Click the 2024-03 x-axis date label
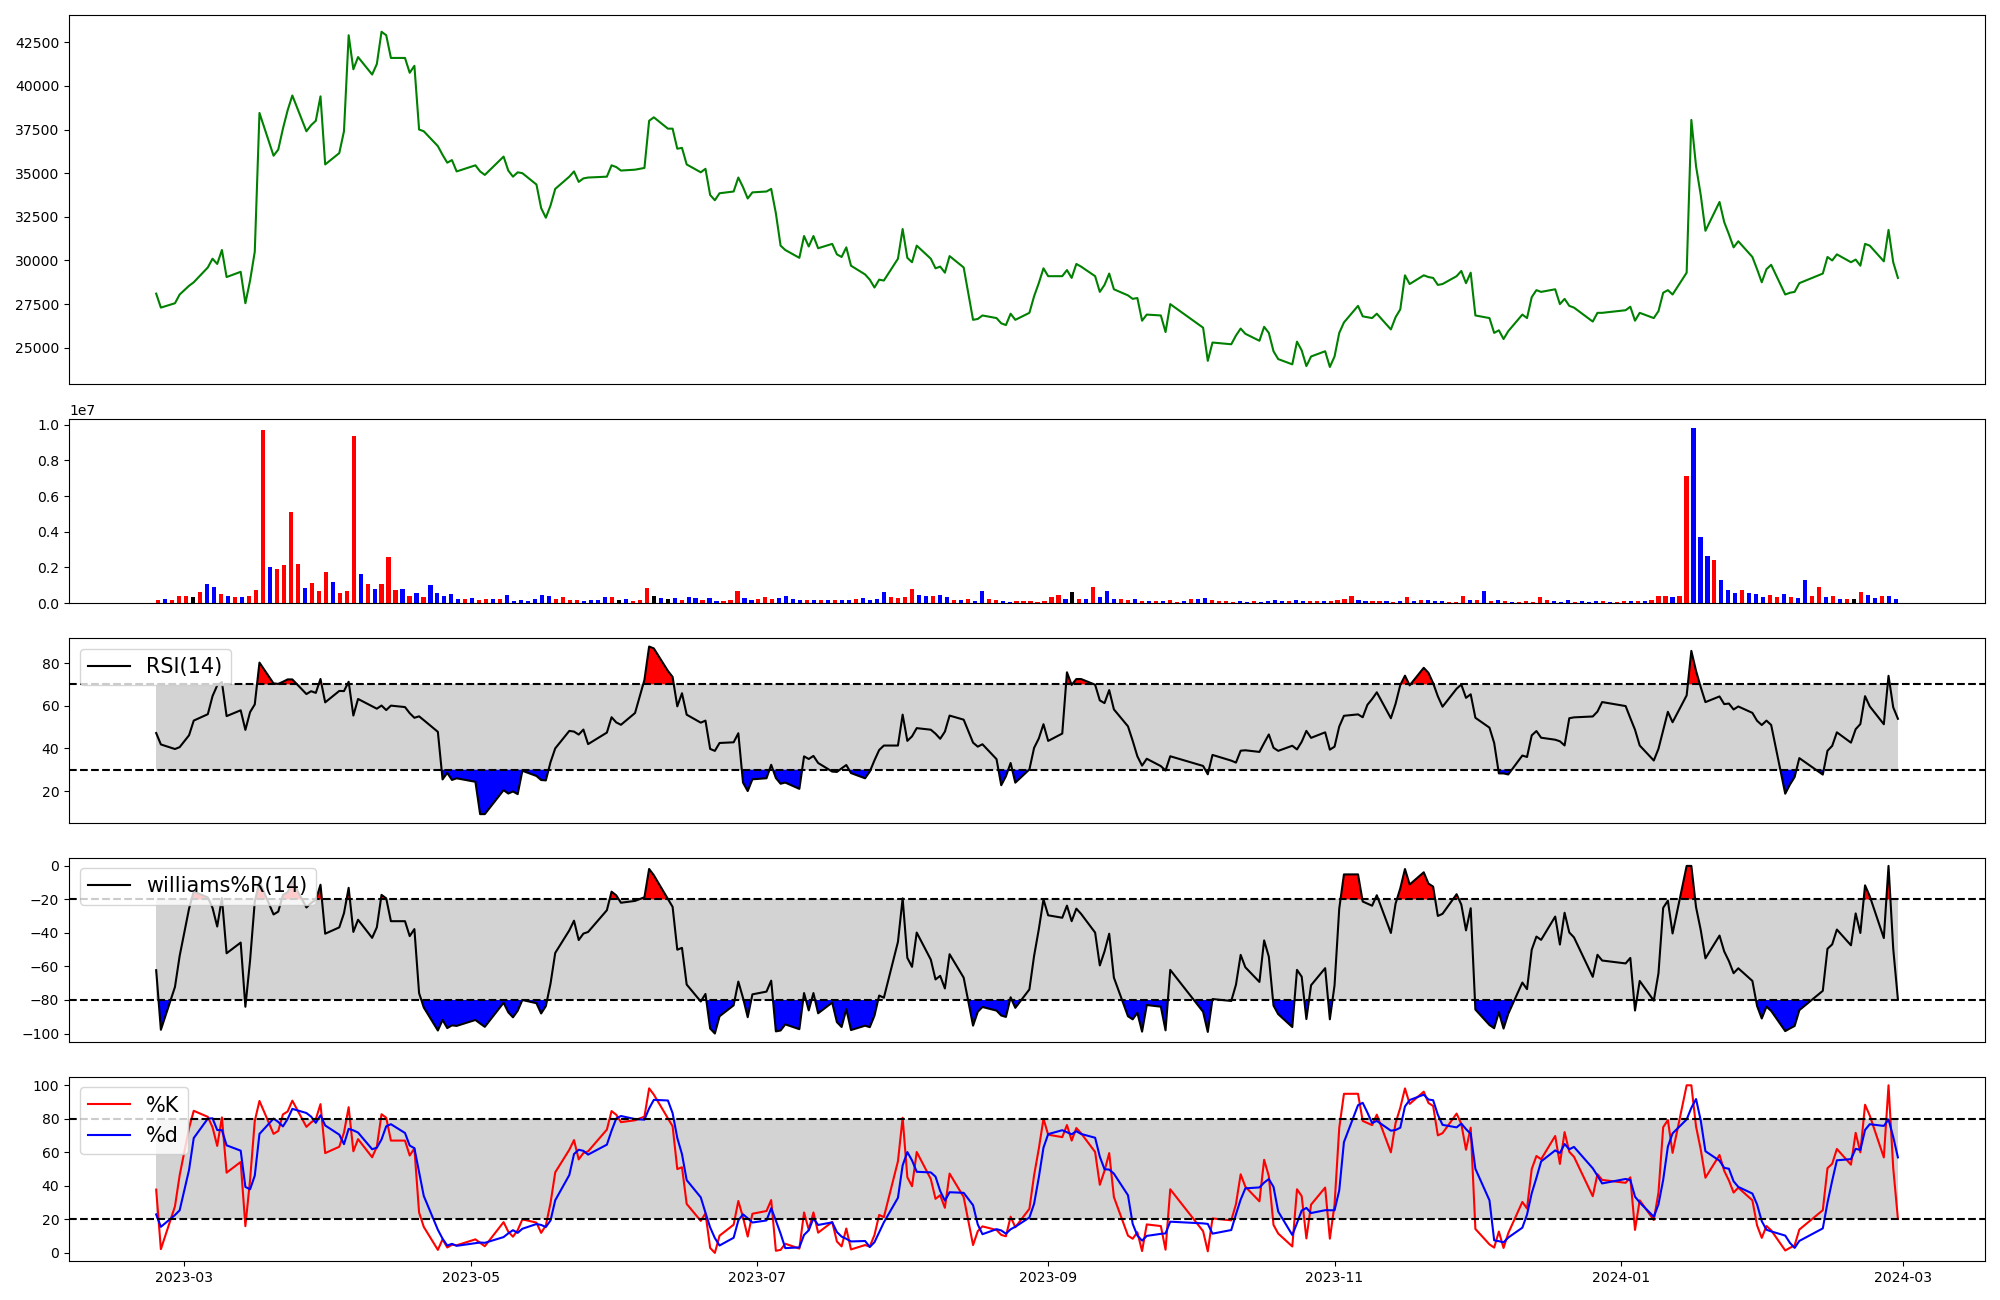This screenshot has height=1300, width=2000. coord(1903,1277)
